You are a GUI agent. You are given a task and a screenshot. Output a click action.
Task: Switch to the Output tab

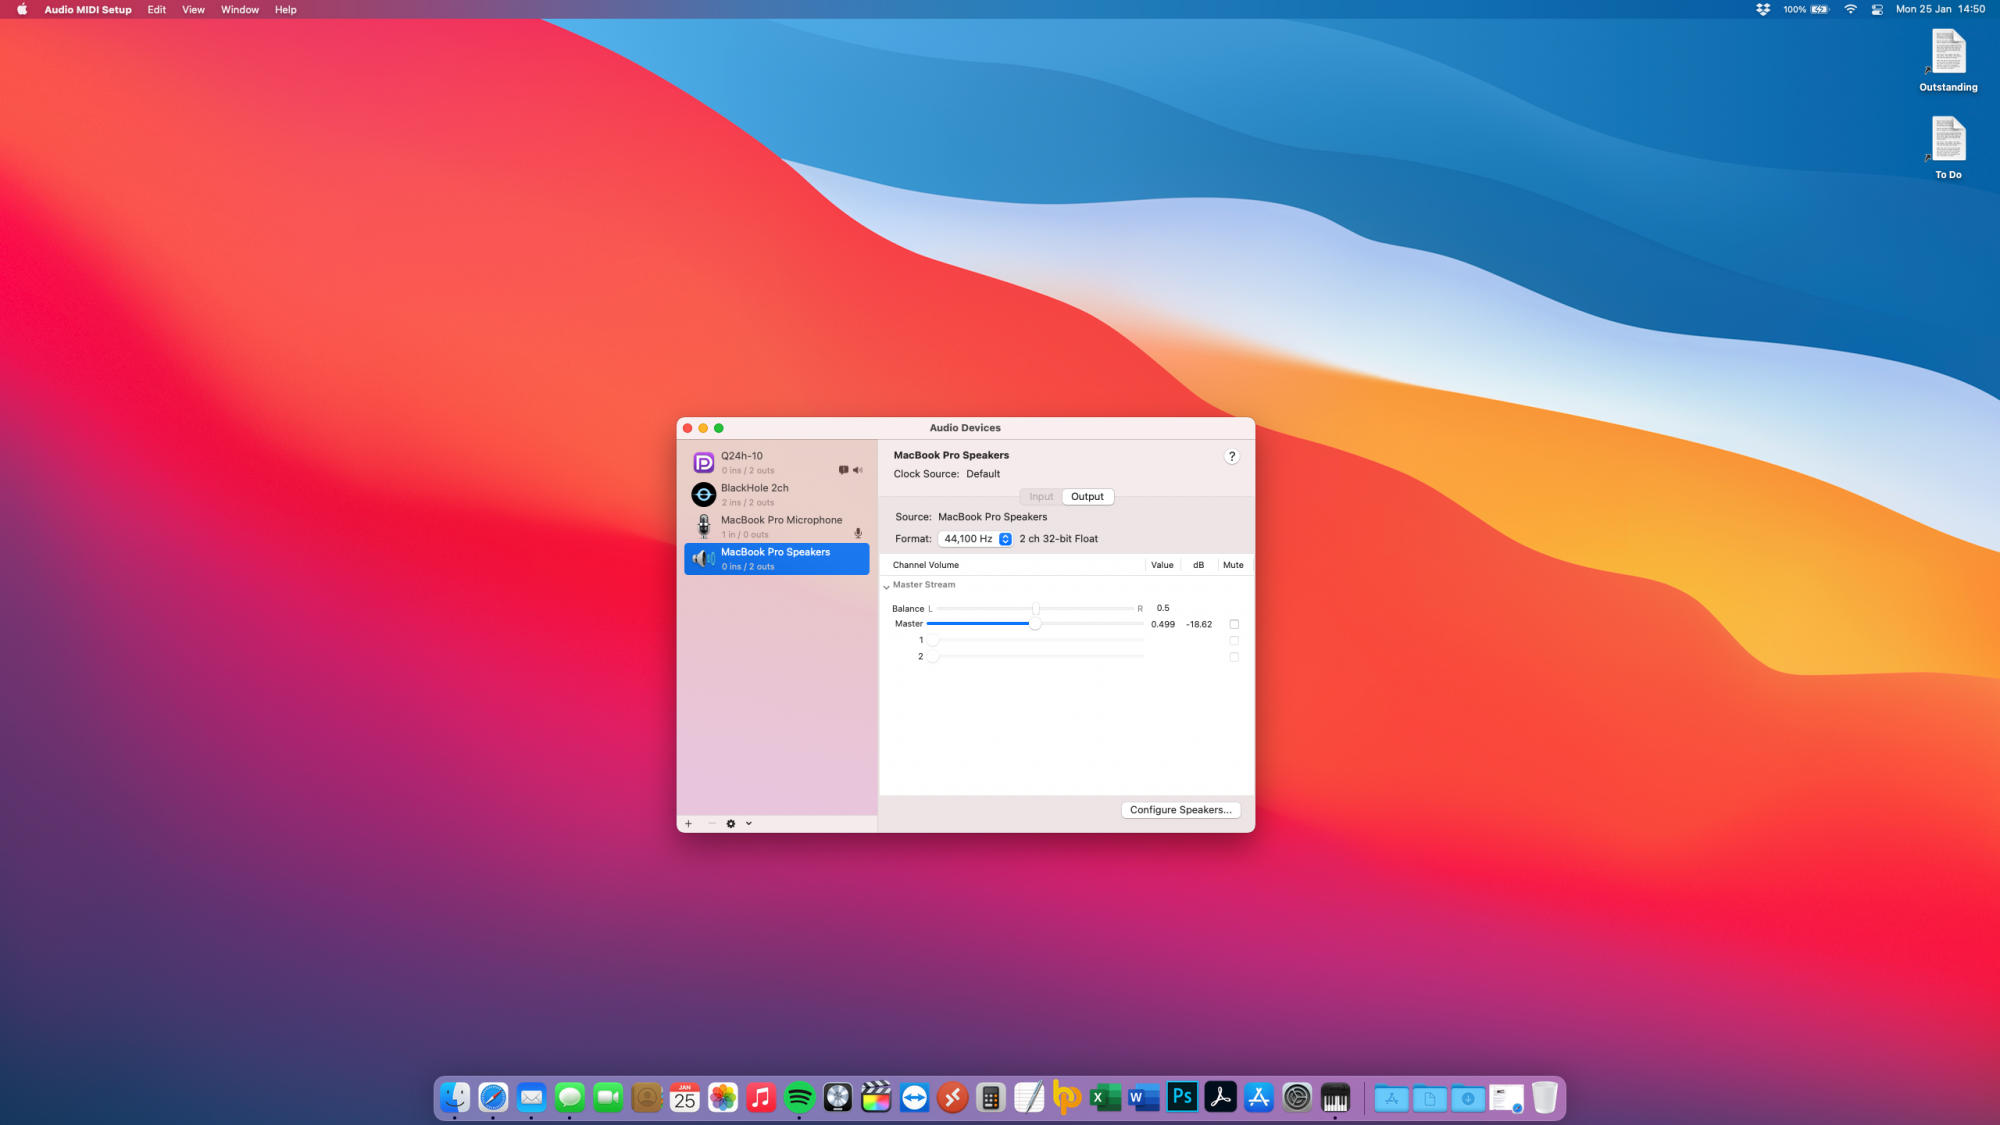tap(1087, 497)
